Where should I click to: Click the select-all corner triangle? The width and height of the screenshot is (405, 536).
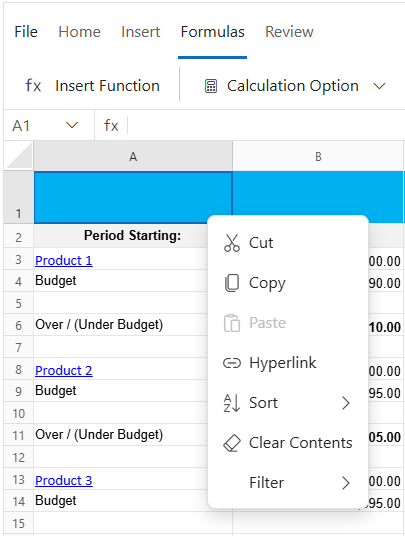pyautogui.click(x=19, y=156)
